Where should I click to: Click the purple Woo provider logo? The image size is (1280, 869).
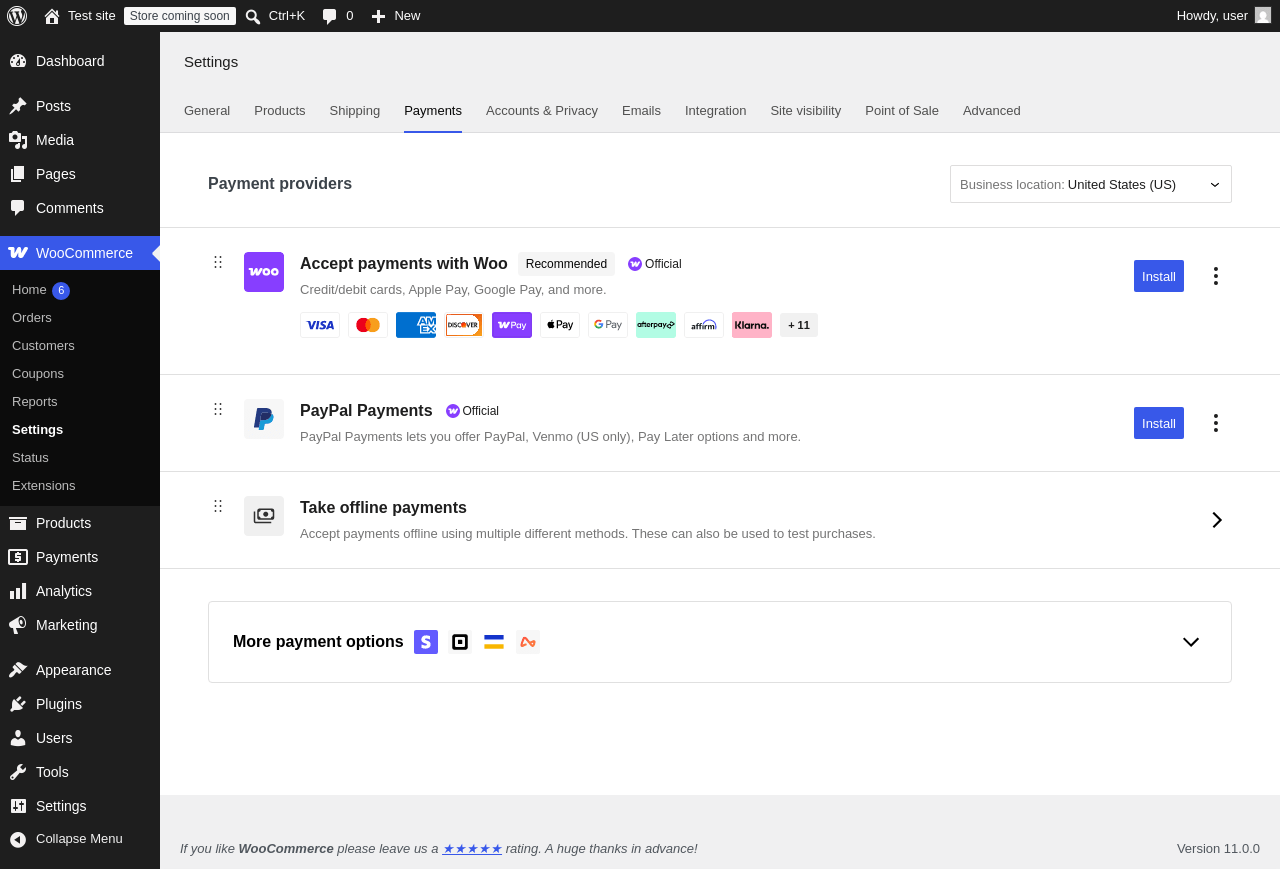point(264,272)
